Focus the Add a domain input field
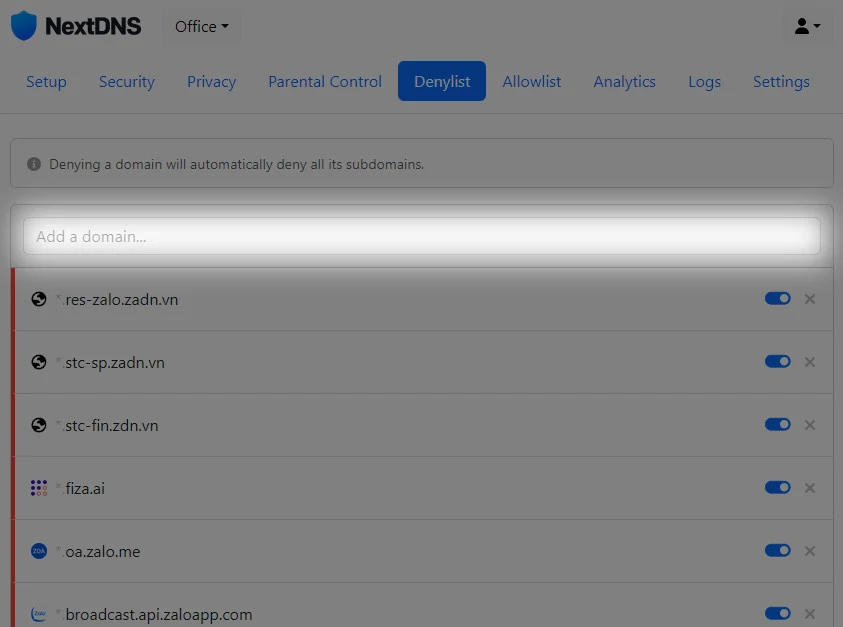 [422, 236]
